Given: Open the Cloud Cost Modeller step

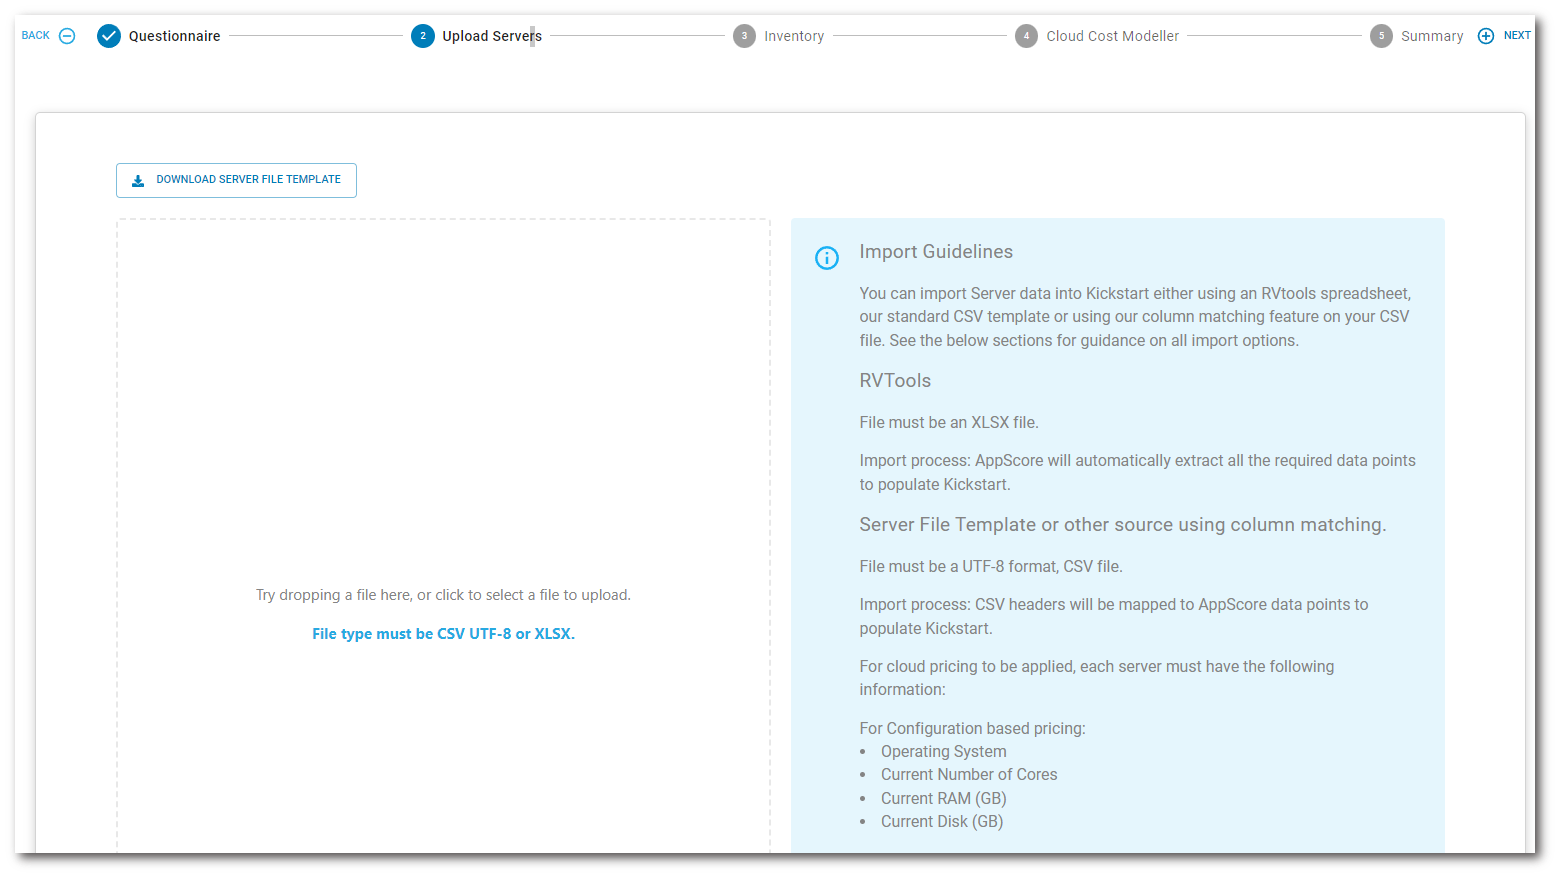Looking at the screenshot, I should [1112, 36].
